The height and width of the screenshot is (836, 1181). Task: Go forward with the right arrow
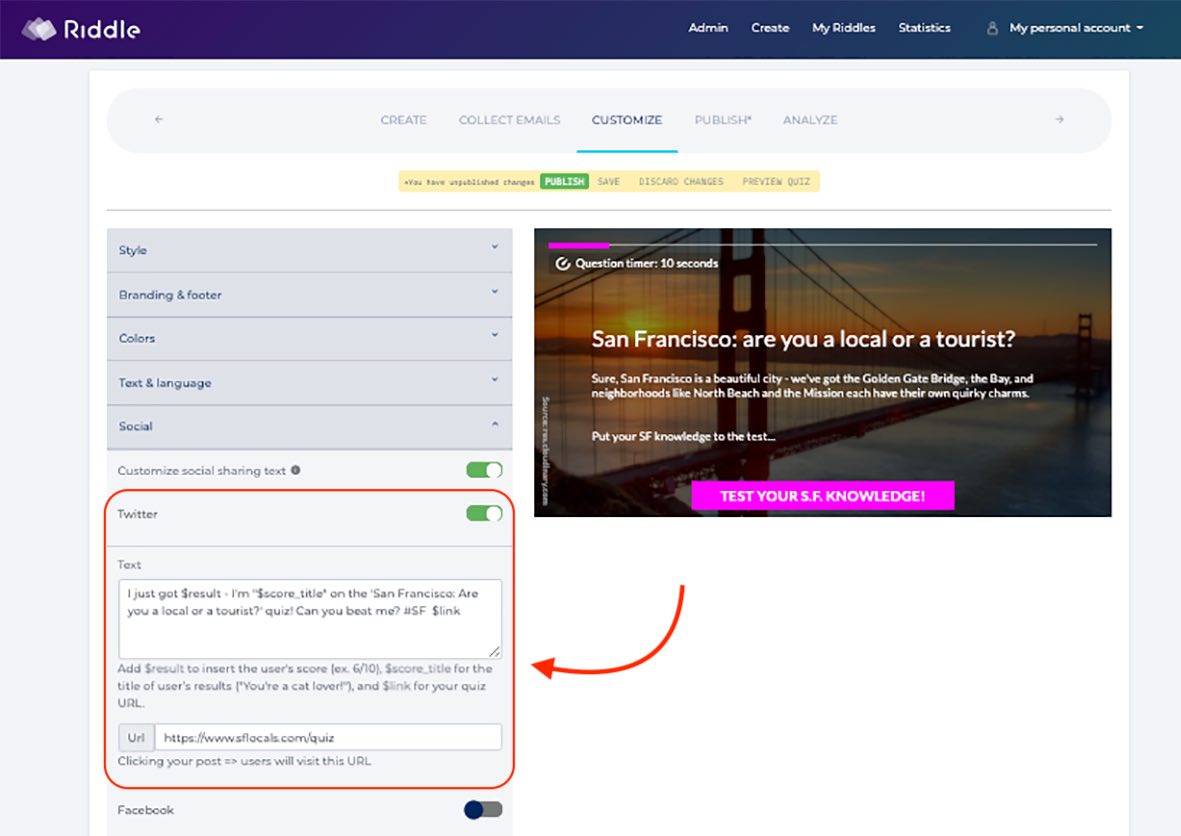(1060, 119)
